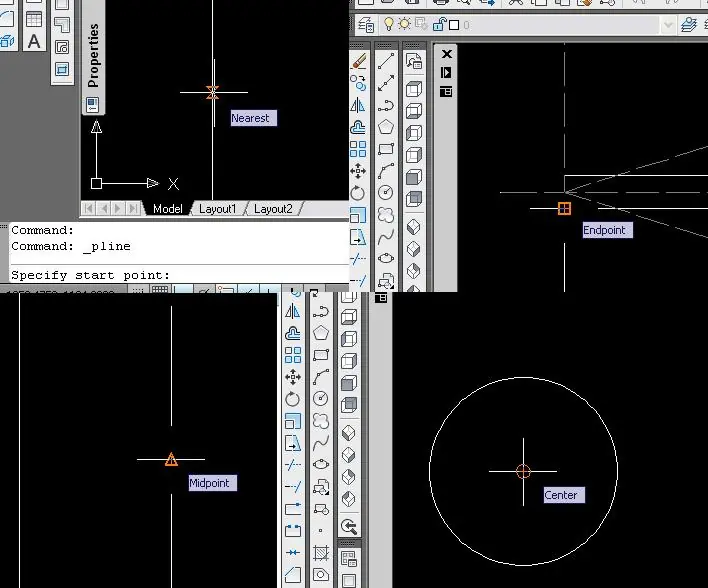Switch to SW Isometric view in the lower View toolbar

tap(349, 433)
